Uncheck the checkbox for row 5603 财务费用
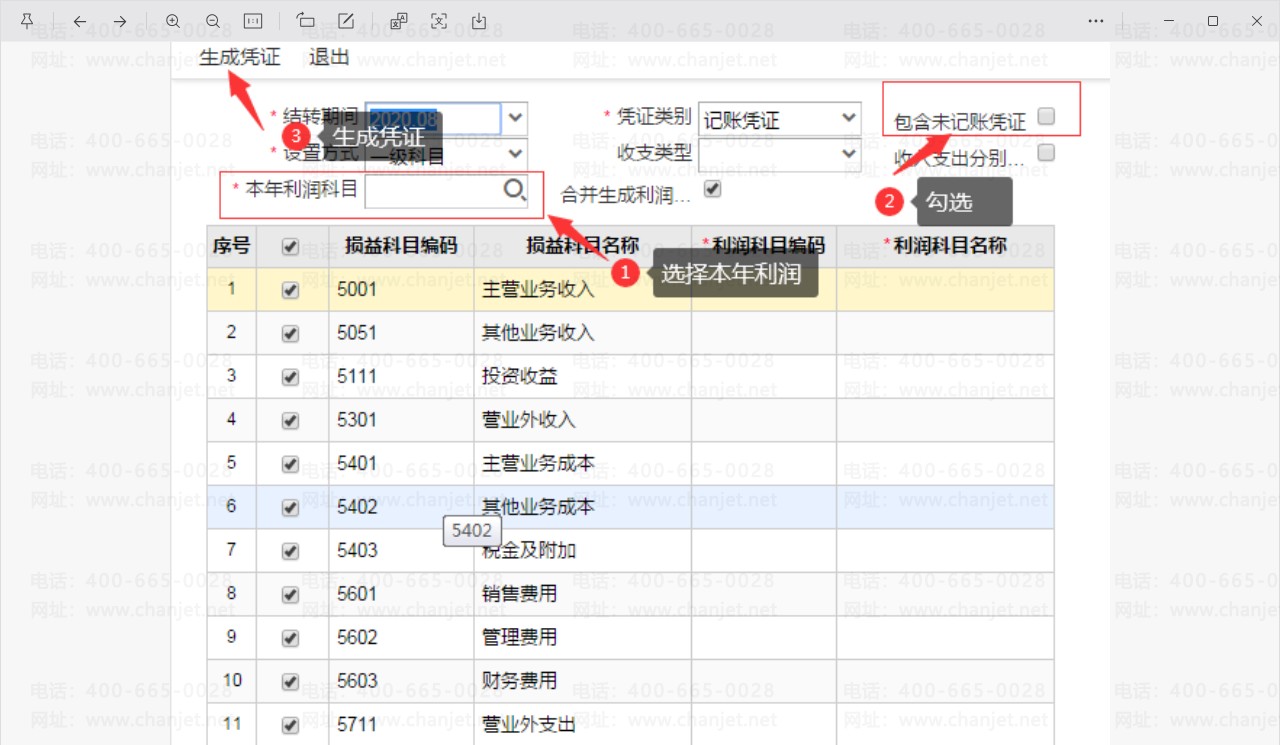This screenshot has width=1280, height=745. [291, 682]
